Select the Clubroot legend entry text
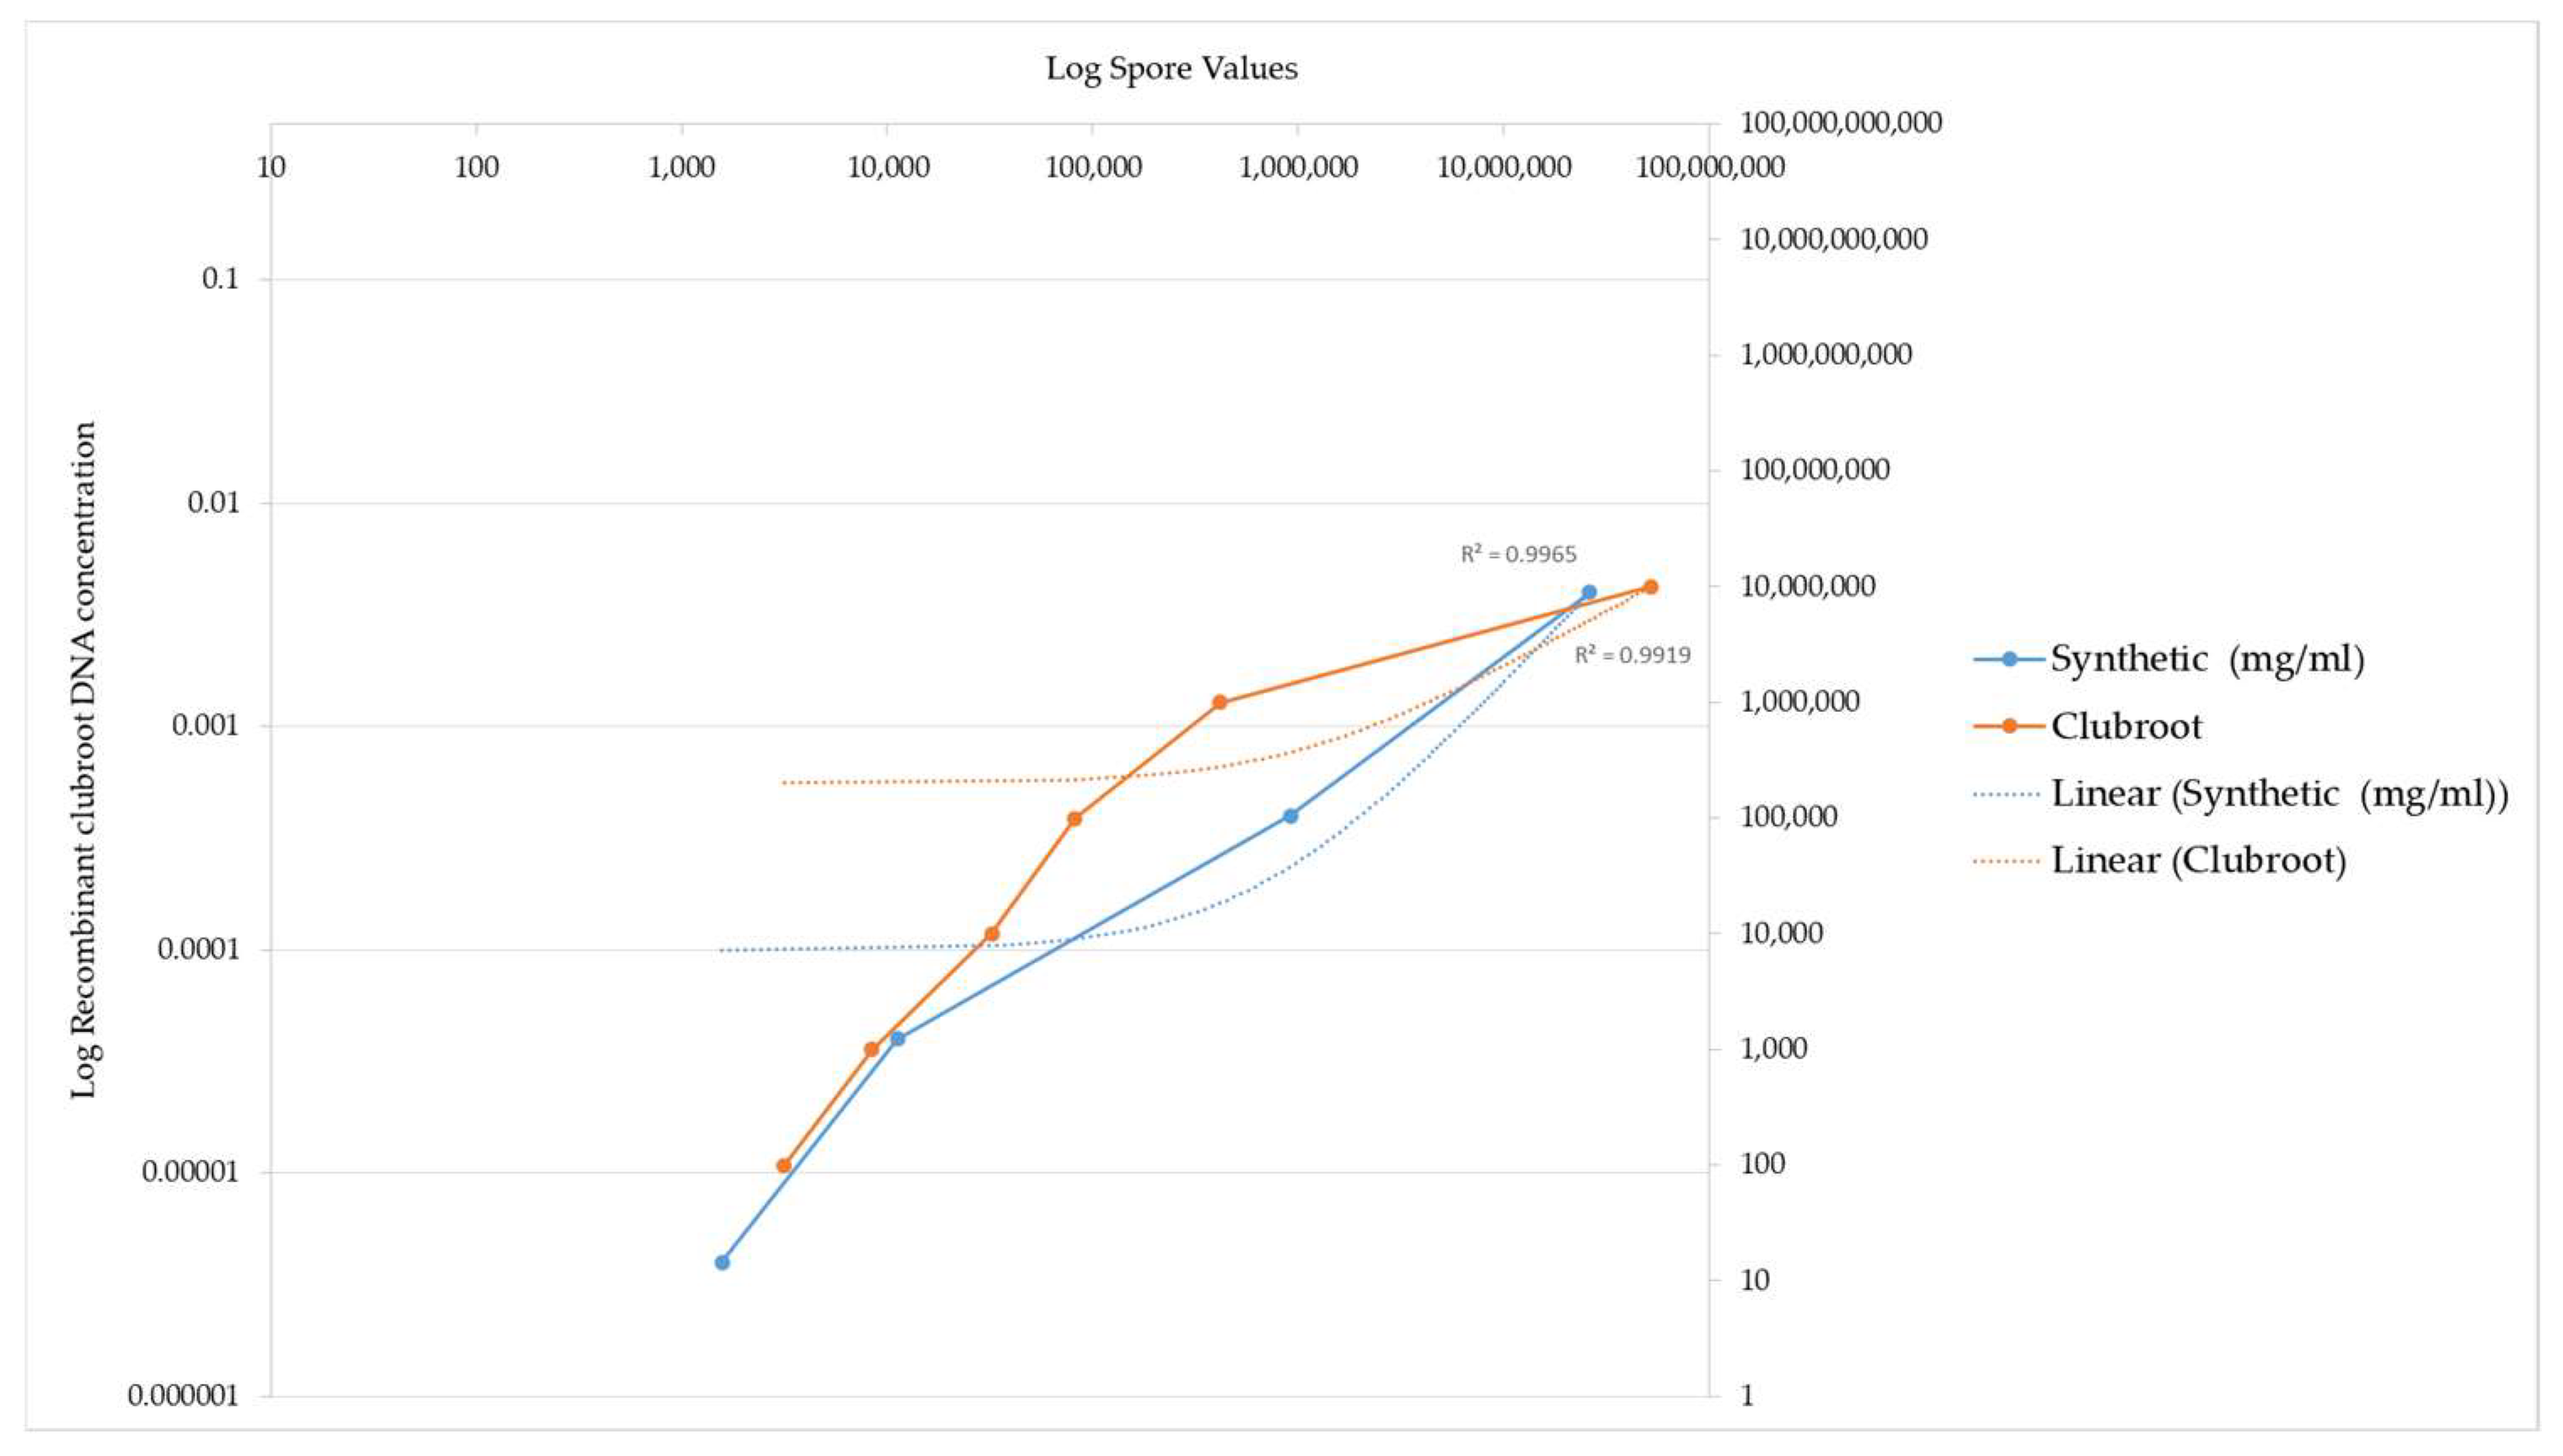This screenshot has height=1456, width=2563. [2126, 726]
